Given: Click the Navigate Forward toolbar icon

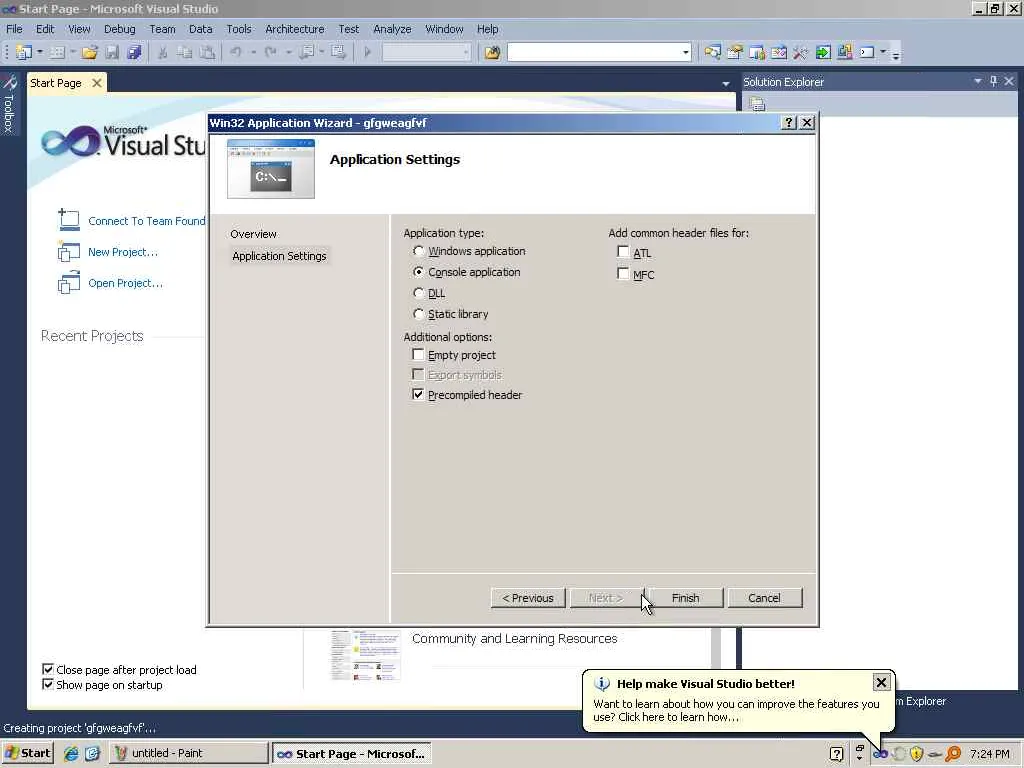Looking at the screenshot, I should 338,52.
